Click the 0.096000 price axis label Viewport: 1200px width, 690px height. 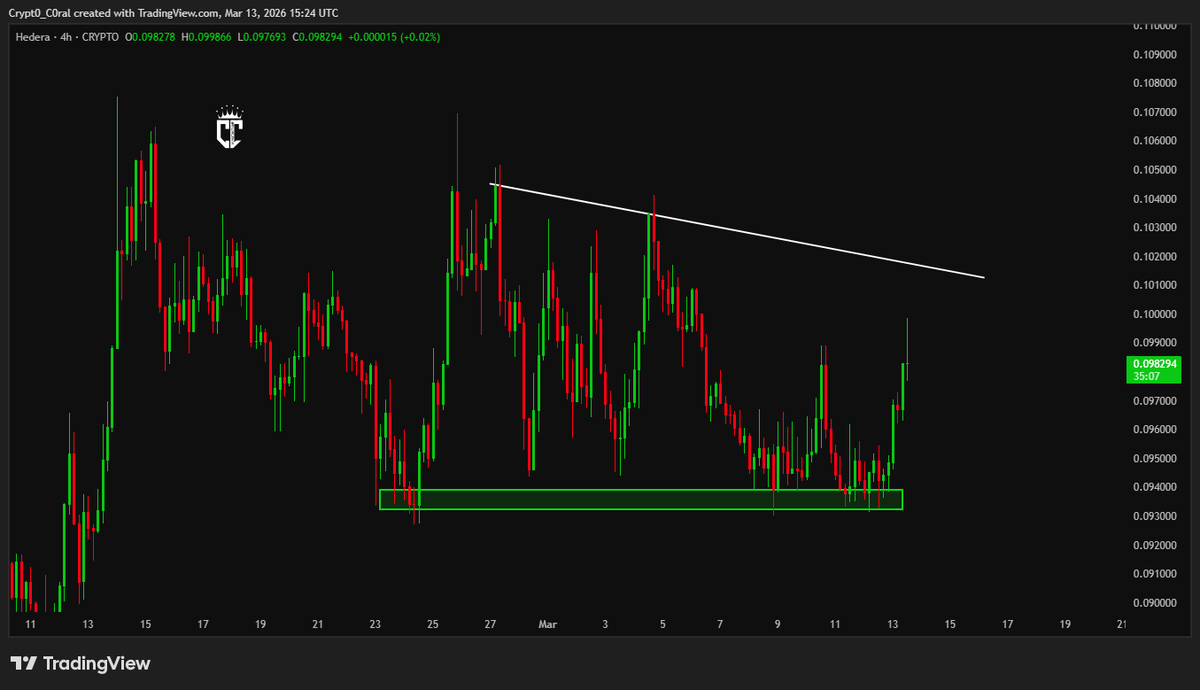coord(1153,430)
